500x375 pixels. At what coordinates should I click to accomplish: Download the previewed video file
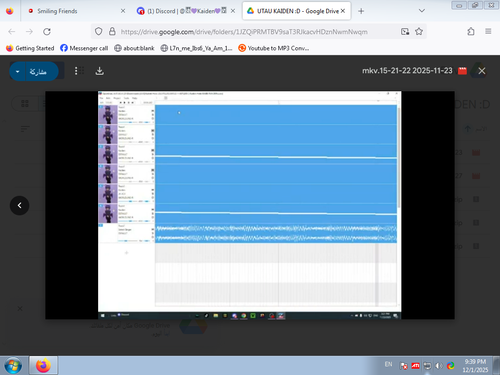(99, 71)
